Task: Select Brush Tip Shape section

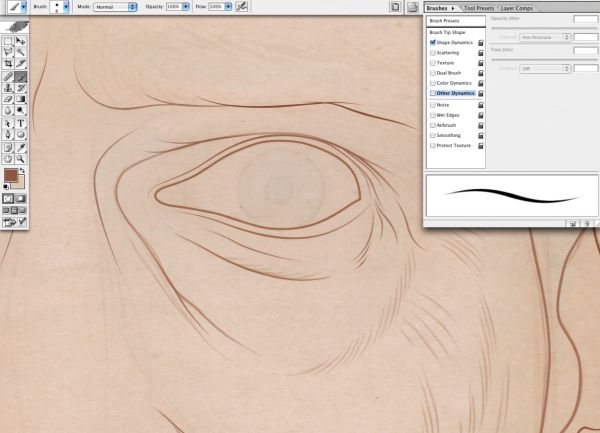Action: tap(447, 33)
